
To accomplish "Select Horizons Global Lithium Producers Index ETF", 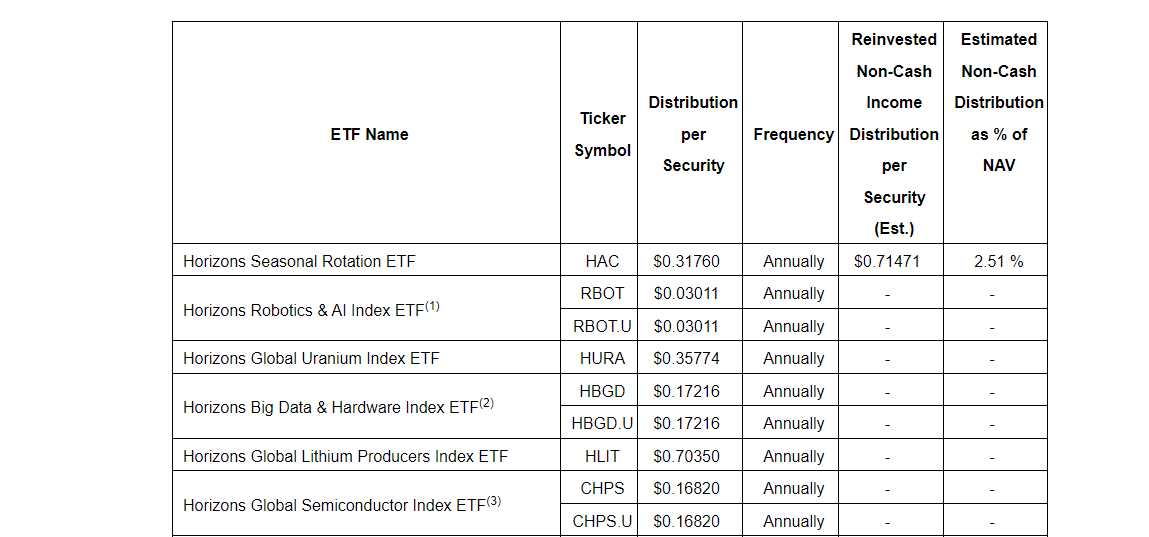I will [345, 456].
